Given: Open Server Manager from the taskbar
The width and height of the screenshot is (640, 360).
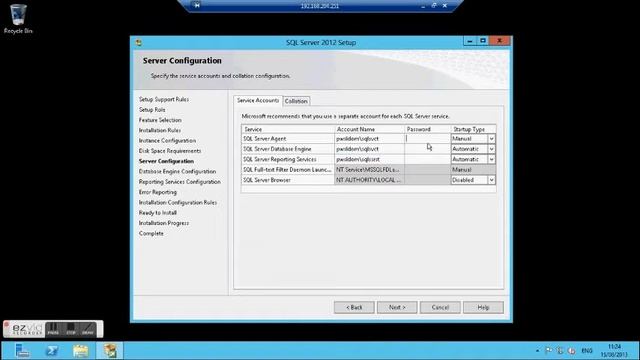Looking at the screenshot, I should pyautogui.click(x=22, y=351).
